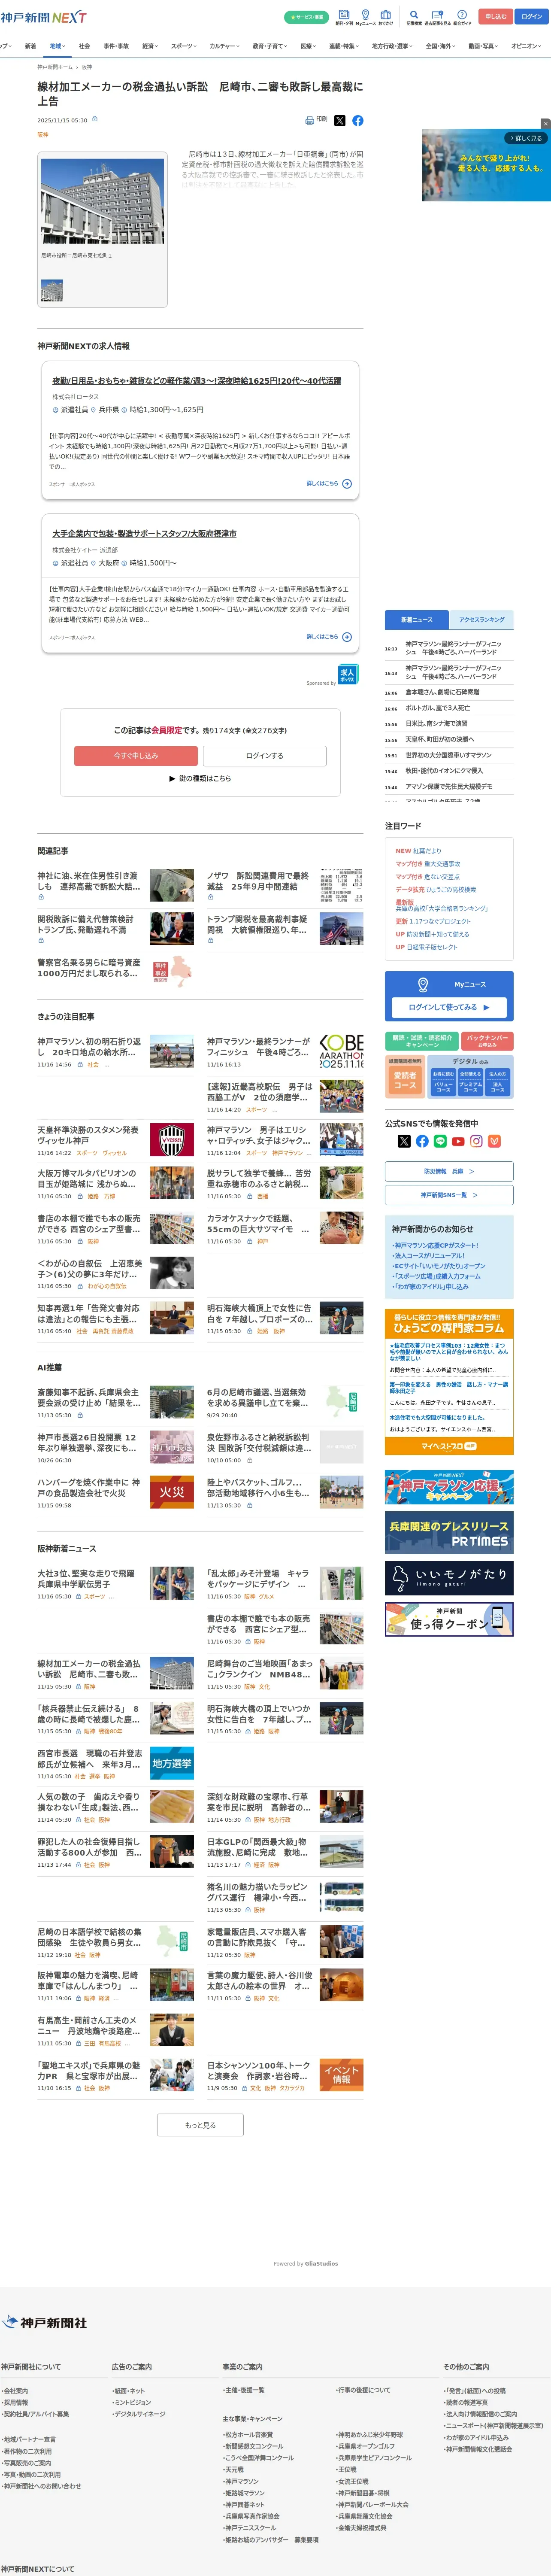Open the 防災情報 兵庫 link button

click(x=449, y=1171)
